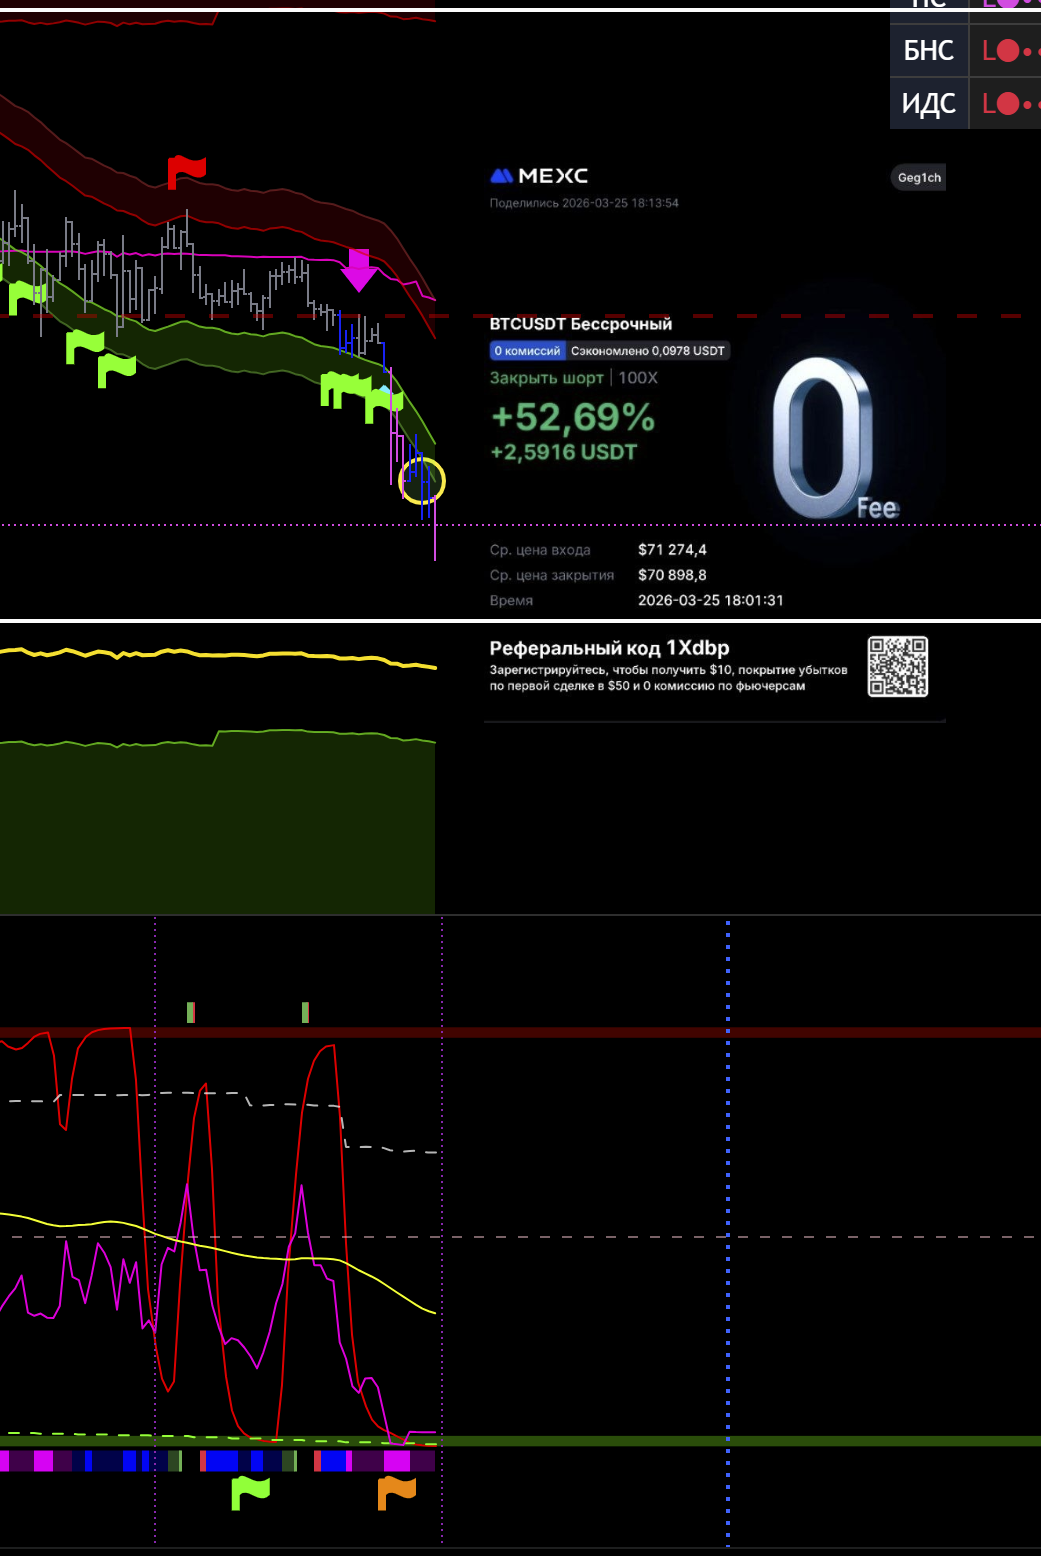The width and height of the screenshot is (1041, 1556).
Task: Click the 'Реферальный код 1Xdbp' heading
Action: tap(609, 648)
